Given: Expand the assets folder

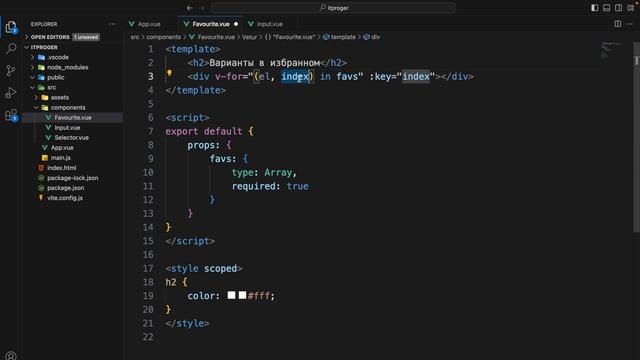Looking at the screenshot, I should point(36,98).
